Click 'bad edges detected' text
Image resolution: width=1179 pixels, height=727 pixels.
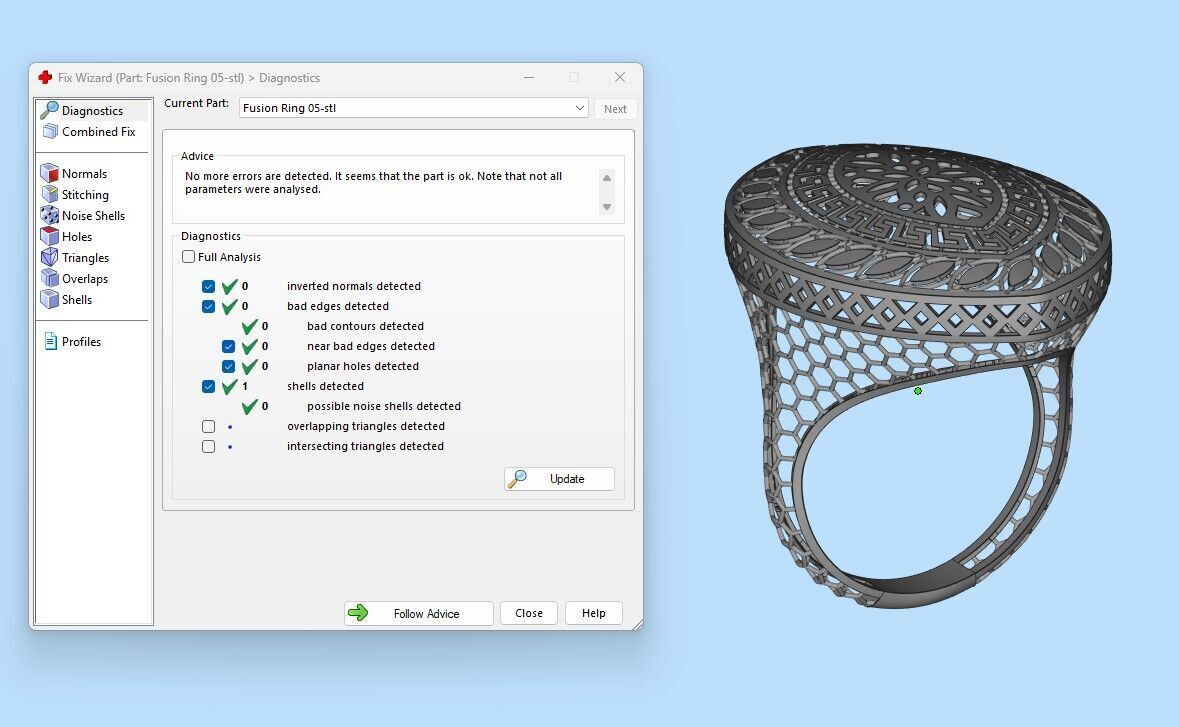(x=338, y=307)
